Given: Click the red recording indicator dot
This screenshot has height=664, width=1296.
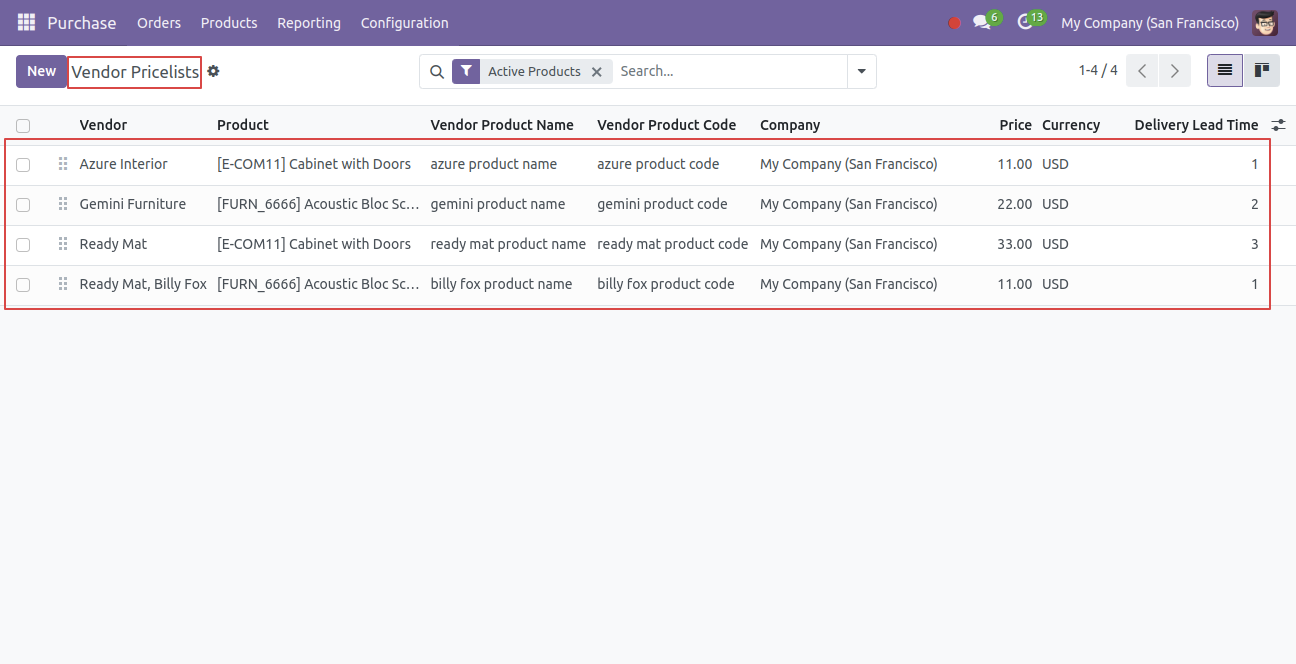Looking at the screenshot, I should pyautogui.click(x=954, y=23).
